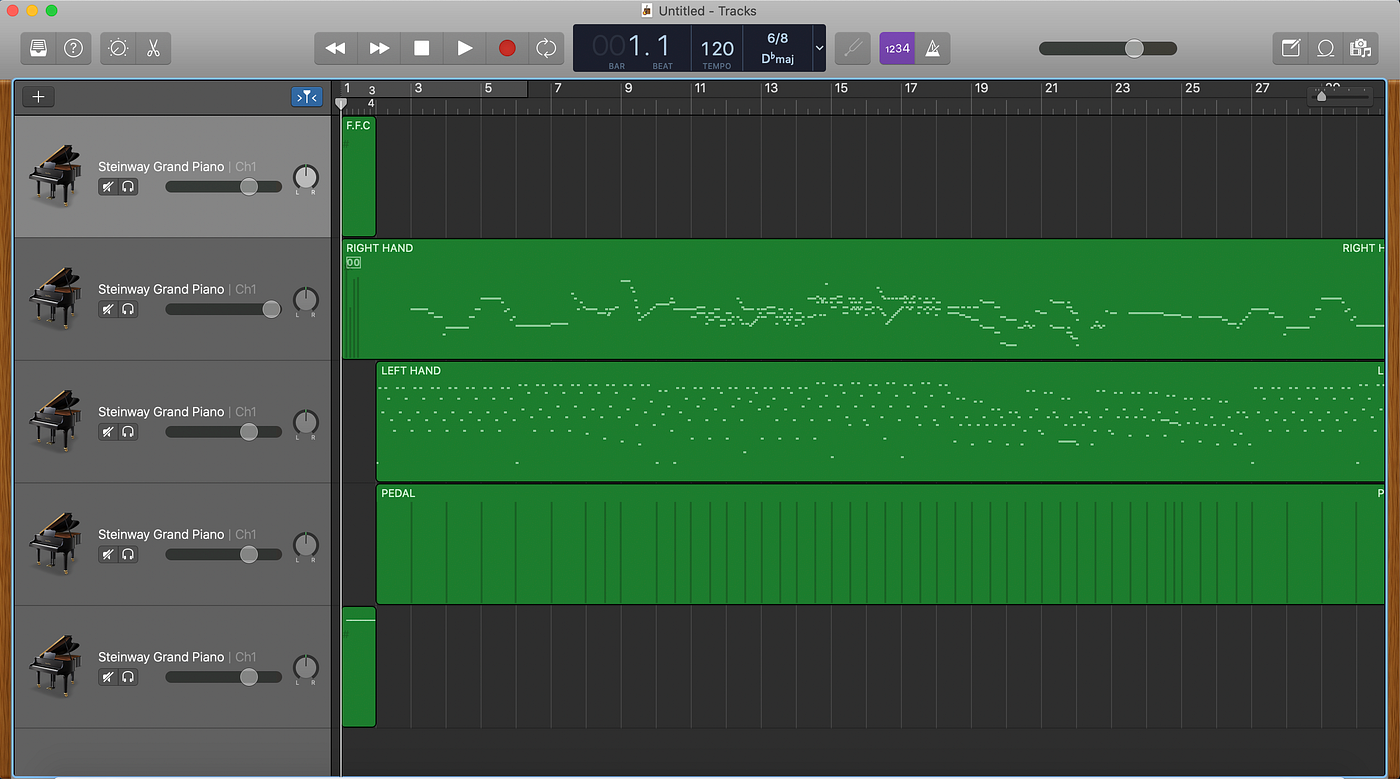
Task: Open the LCD display mode dropdown arrow
Action: click(820, 48)
